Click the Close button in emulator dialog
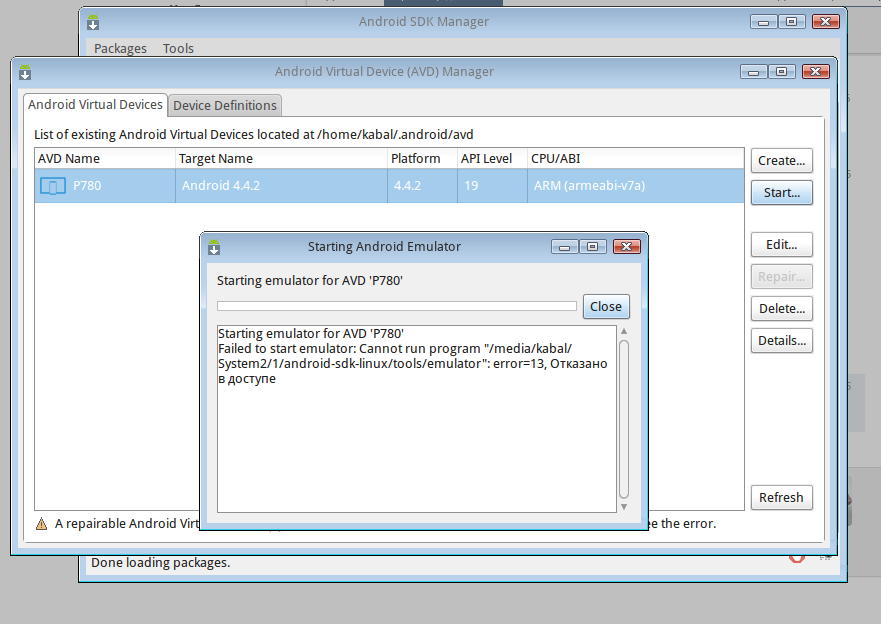881x624 pixels. [x=606, y=307]
